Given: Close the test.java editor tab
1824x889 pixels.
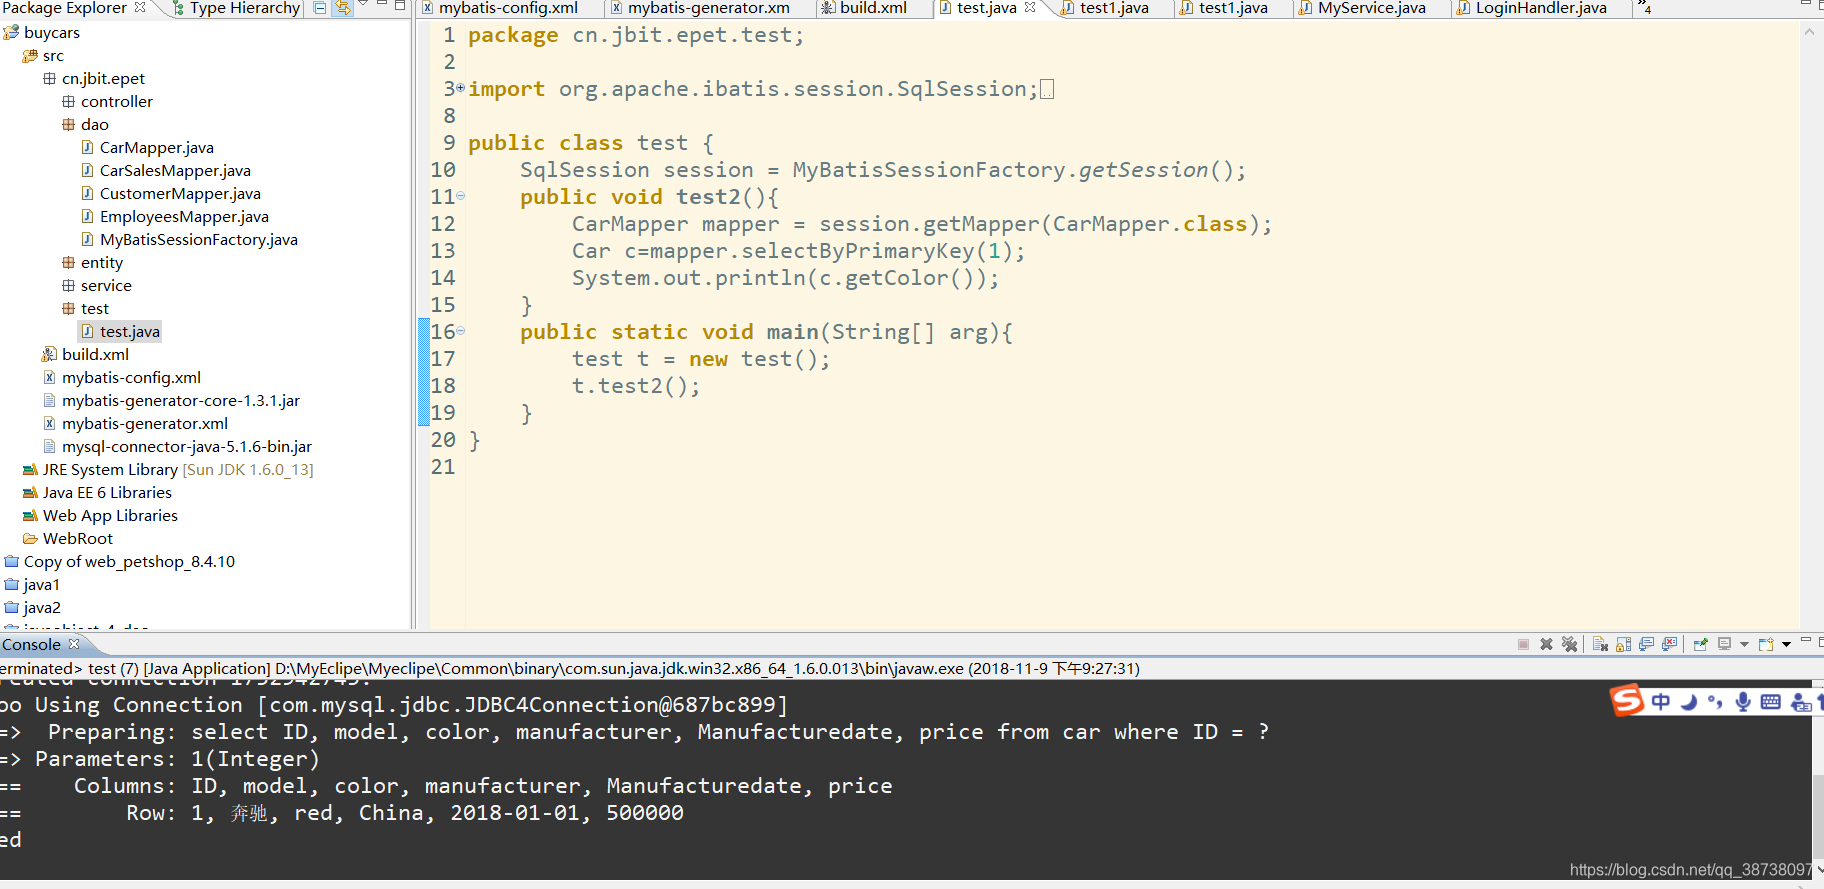Looking at the screenshot, I should point(1030,7).
